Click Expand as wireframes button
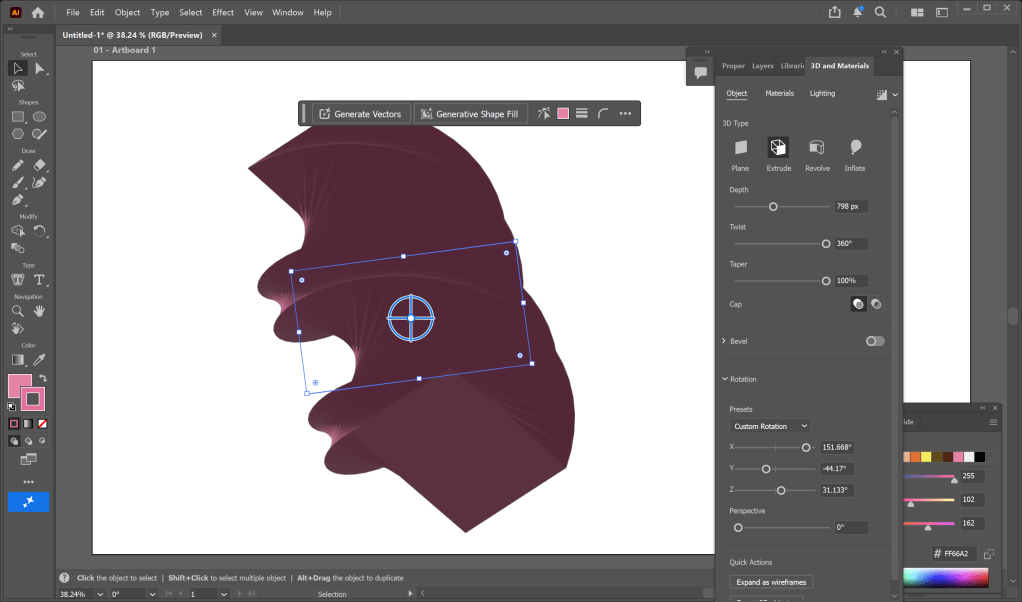The image size is (1022, 602). tap(772, 582)
